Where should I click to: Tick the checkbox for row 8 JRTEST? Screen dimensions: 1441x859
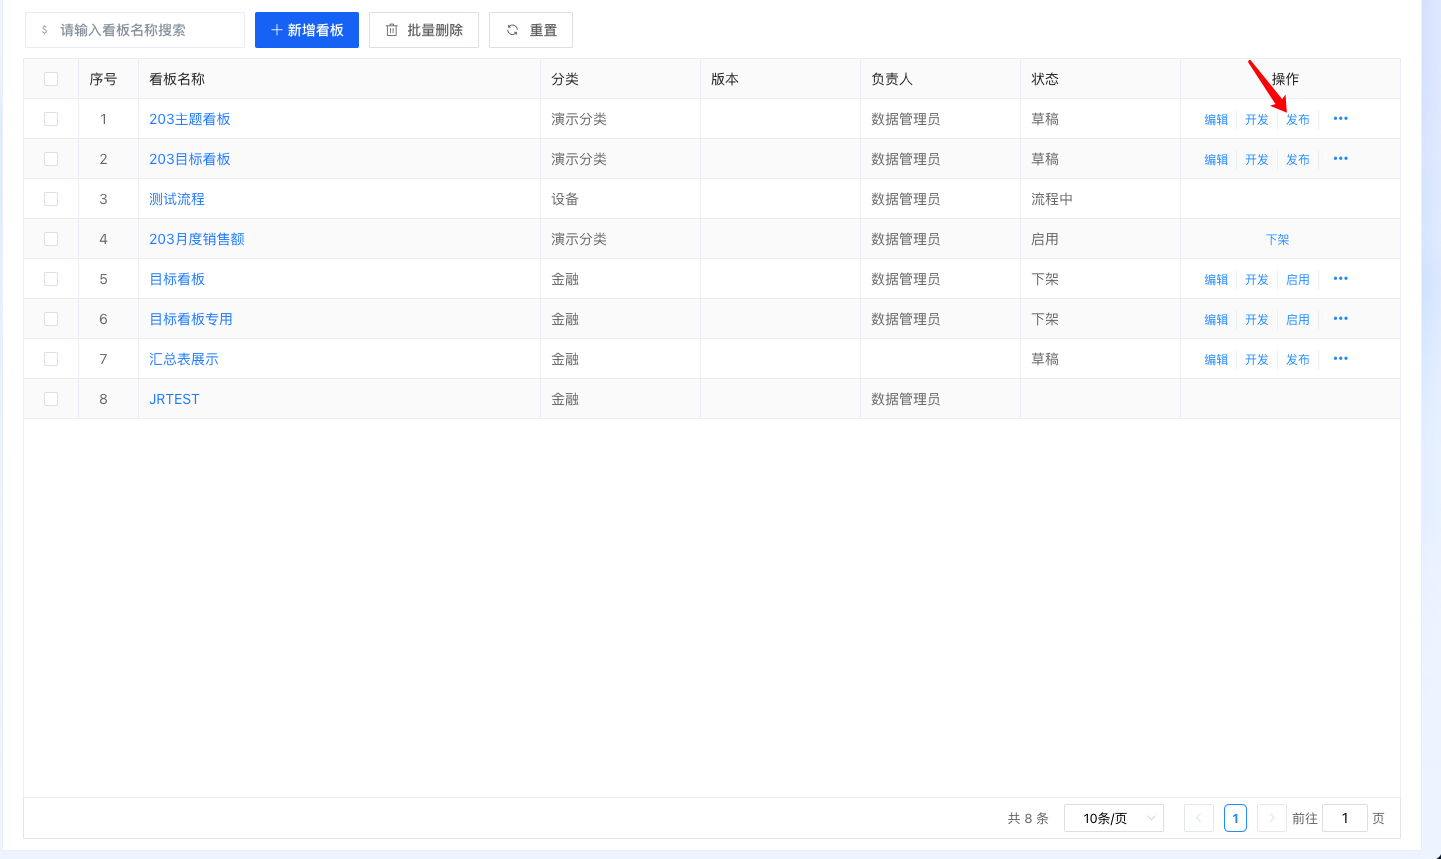click(51, 399)
